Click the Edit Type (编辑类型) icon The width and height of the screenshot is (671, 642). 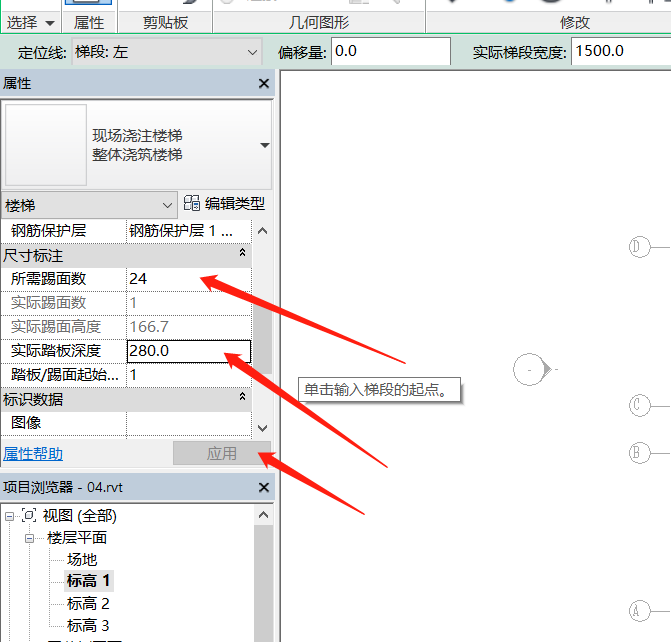(192, 204)
